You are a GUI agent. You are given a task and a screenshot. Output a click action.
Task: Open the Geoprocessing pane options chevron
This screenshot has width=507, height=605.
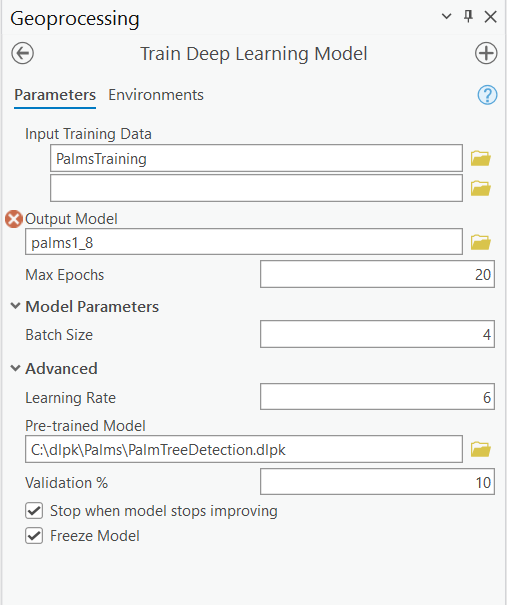click(446, 17)
